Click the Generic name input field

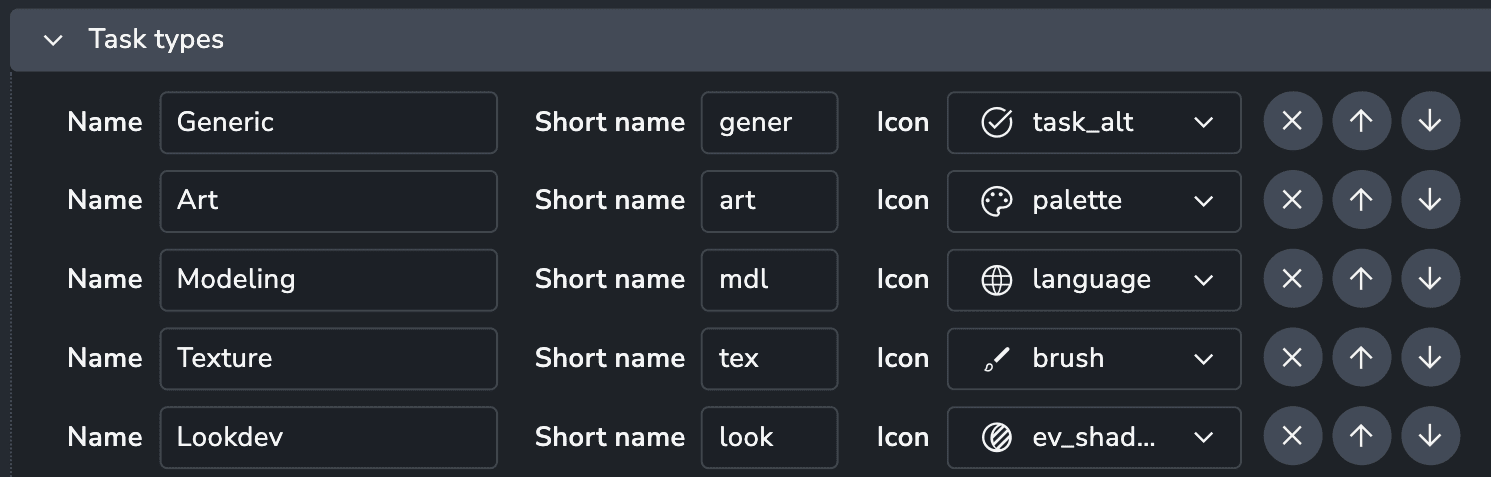pyautogui.click(x=328, y=122)
